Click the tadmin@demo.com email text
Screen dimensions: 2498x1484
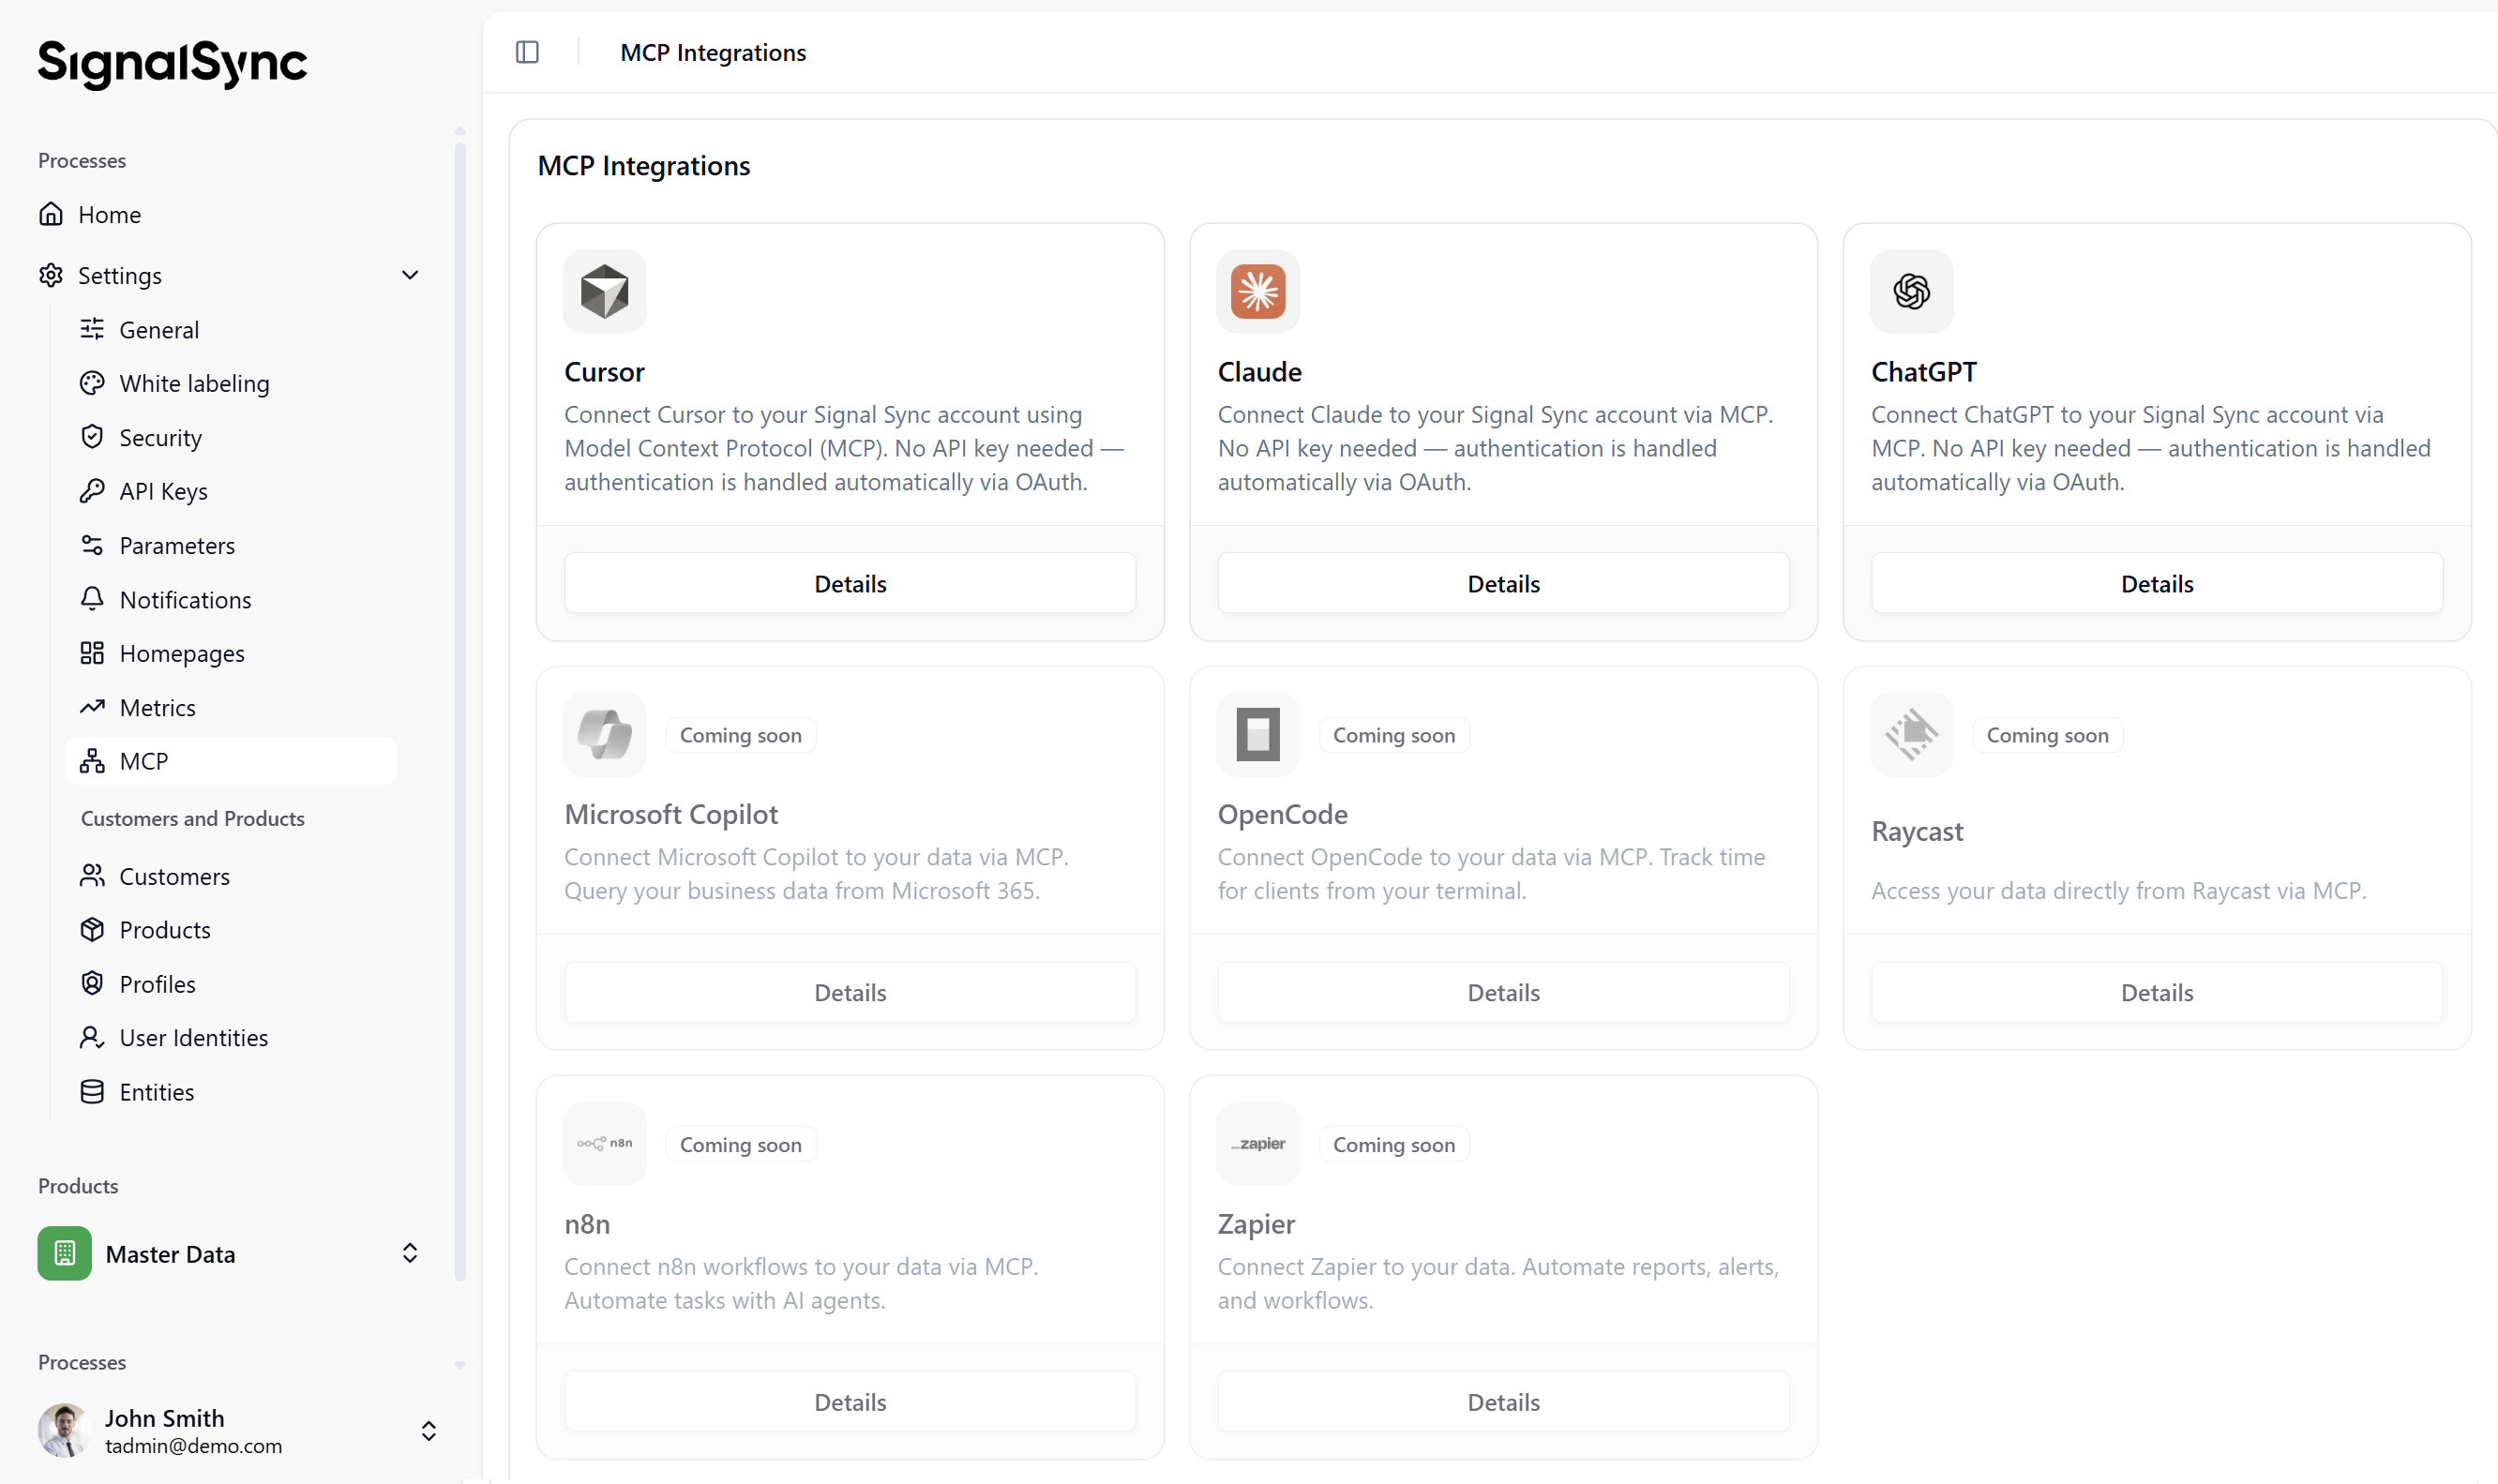tap(194, 1446)
